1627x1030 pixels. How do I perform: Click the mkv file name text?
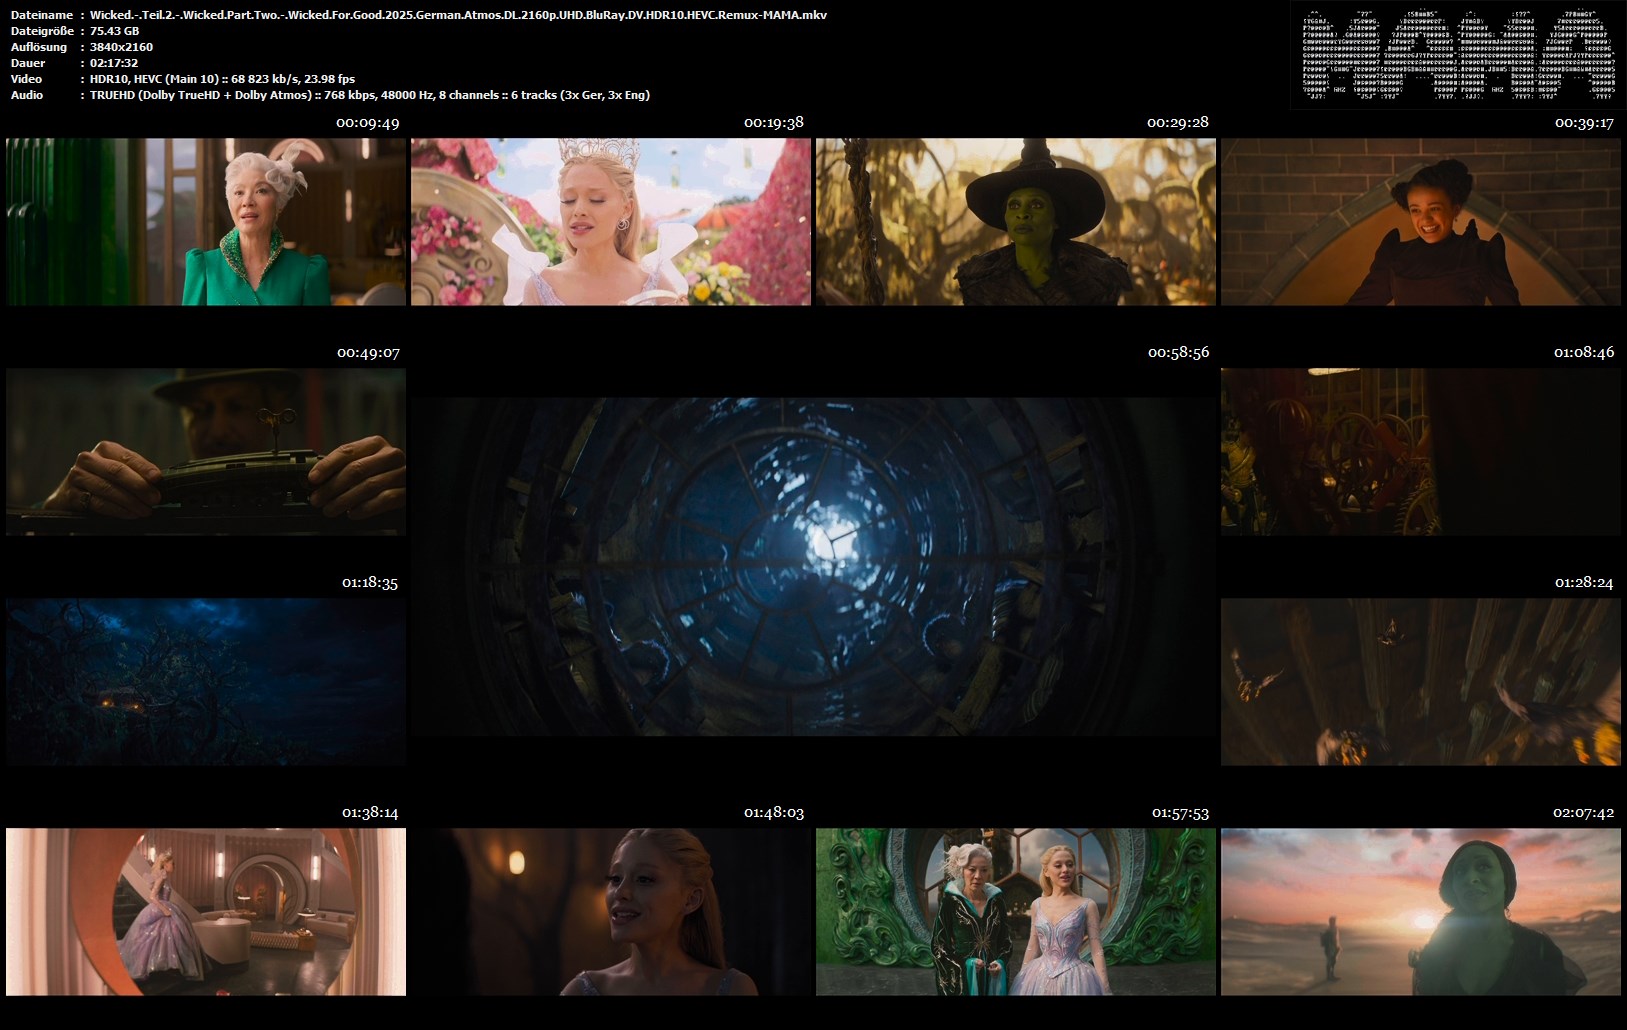click(x=458, y=15)
